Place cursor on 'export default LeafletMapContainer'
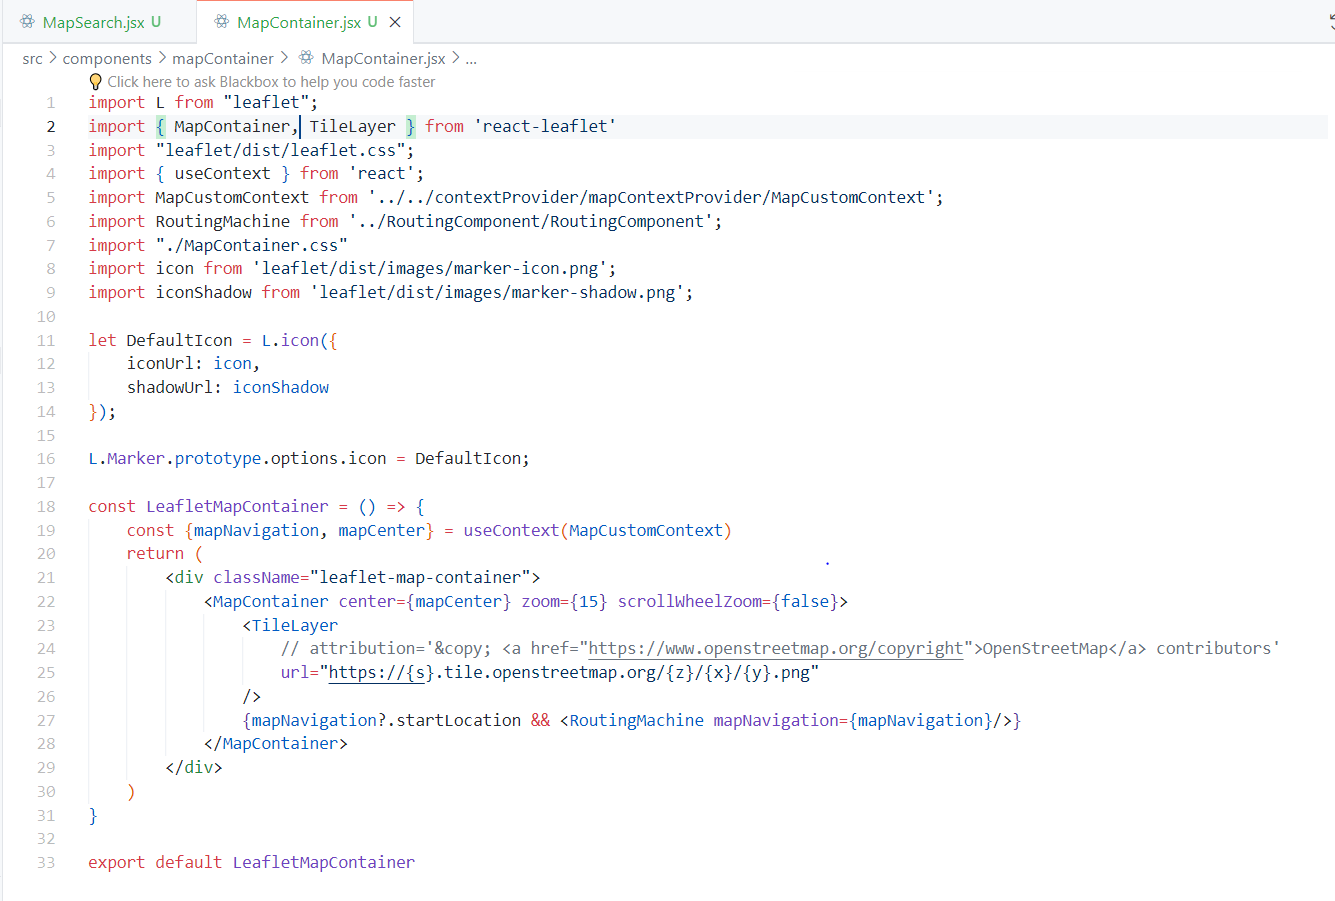The image size is (1335, 901). click(x=251, y=863)
